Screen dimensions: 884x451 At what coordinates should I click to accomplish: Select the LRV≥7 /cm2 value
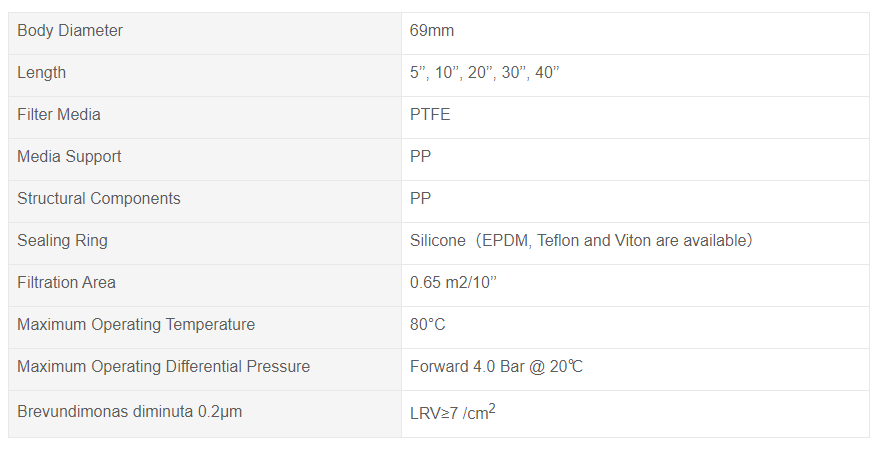click(x=452, y=410)
